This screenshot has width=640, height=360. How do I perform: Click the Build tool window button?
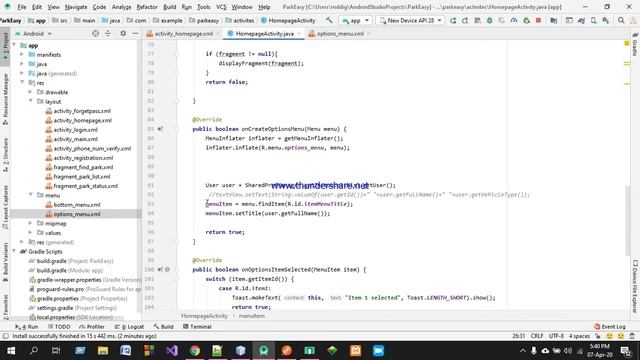tap(163, 327)
